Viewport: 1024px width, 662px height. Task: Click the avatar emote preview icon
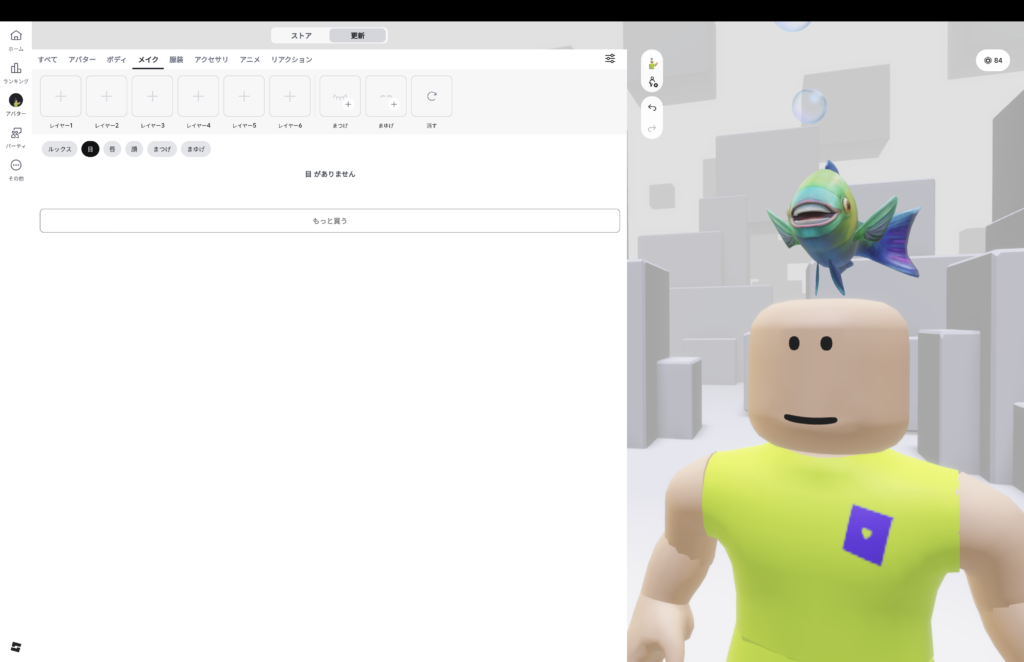(x=652, y=63)
